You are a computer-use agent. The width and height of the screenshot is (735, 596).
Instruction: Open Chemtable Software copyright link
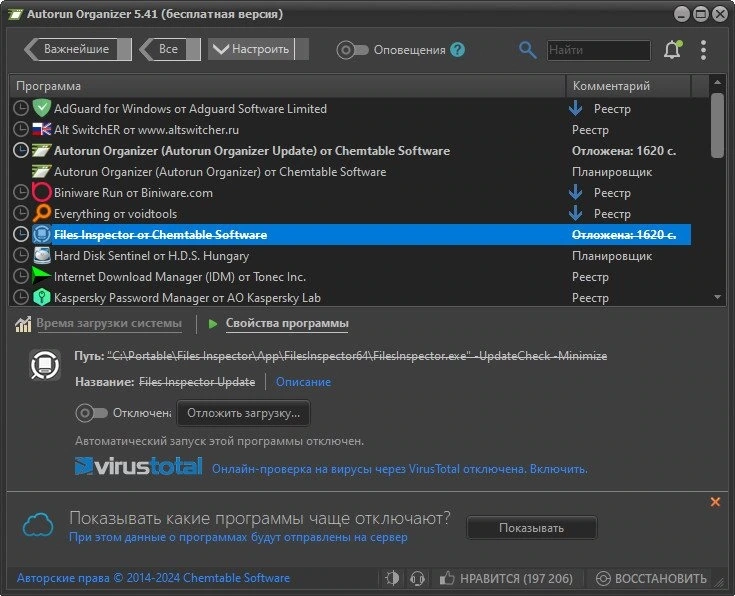153,578
